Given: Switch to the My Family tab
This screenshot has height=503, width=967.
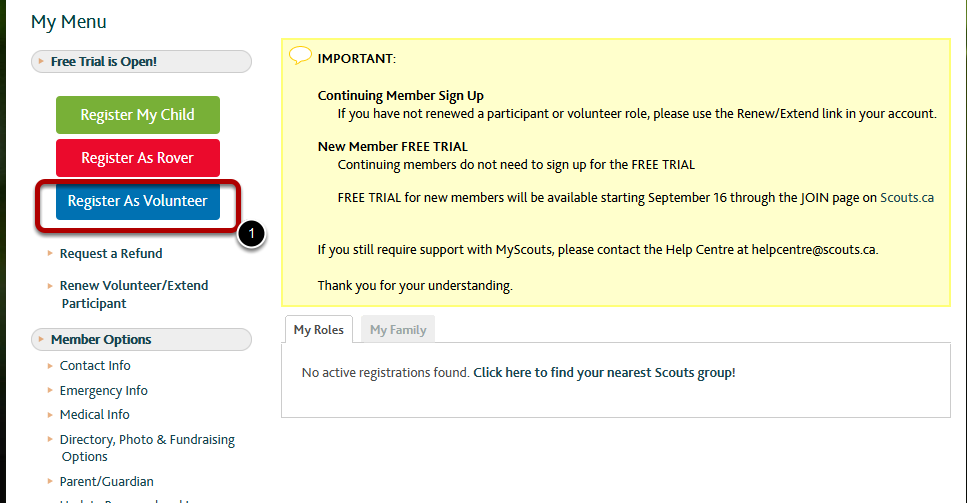Looking at the screenshot, I should coord(398,330).
